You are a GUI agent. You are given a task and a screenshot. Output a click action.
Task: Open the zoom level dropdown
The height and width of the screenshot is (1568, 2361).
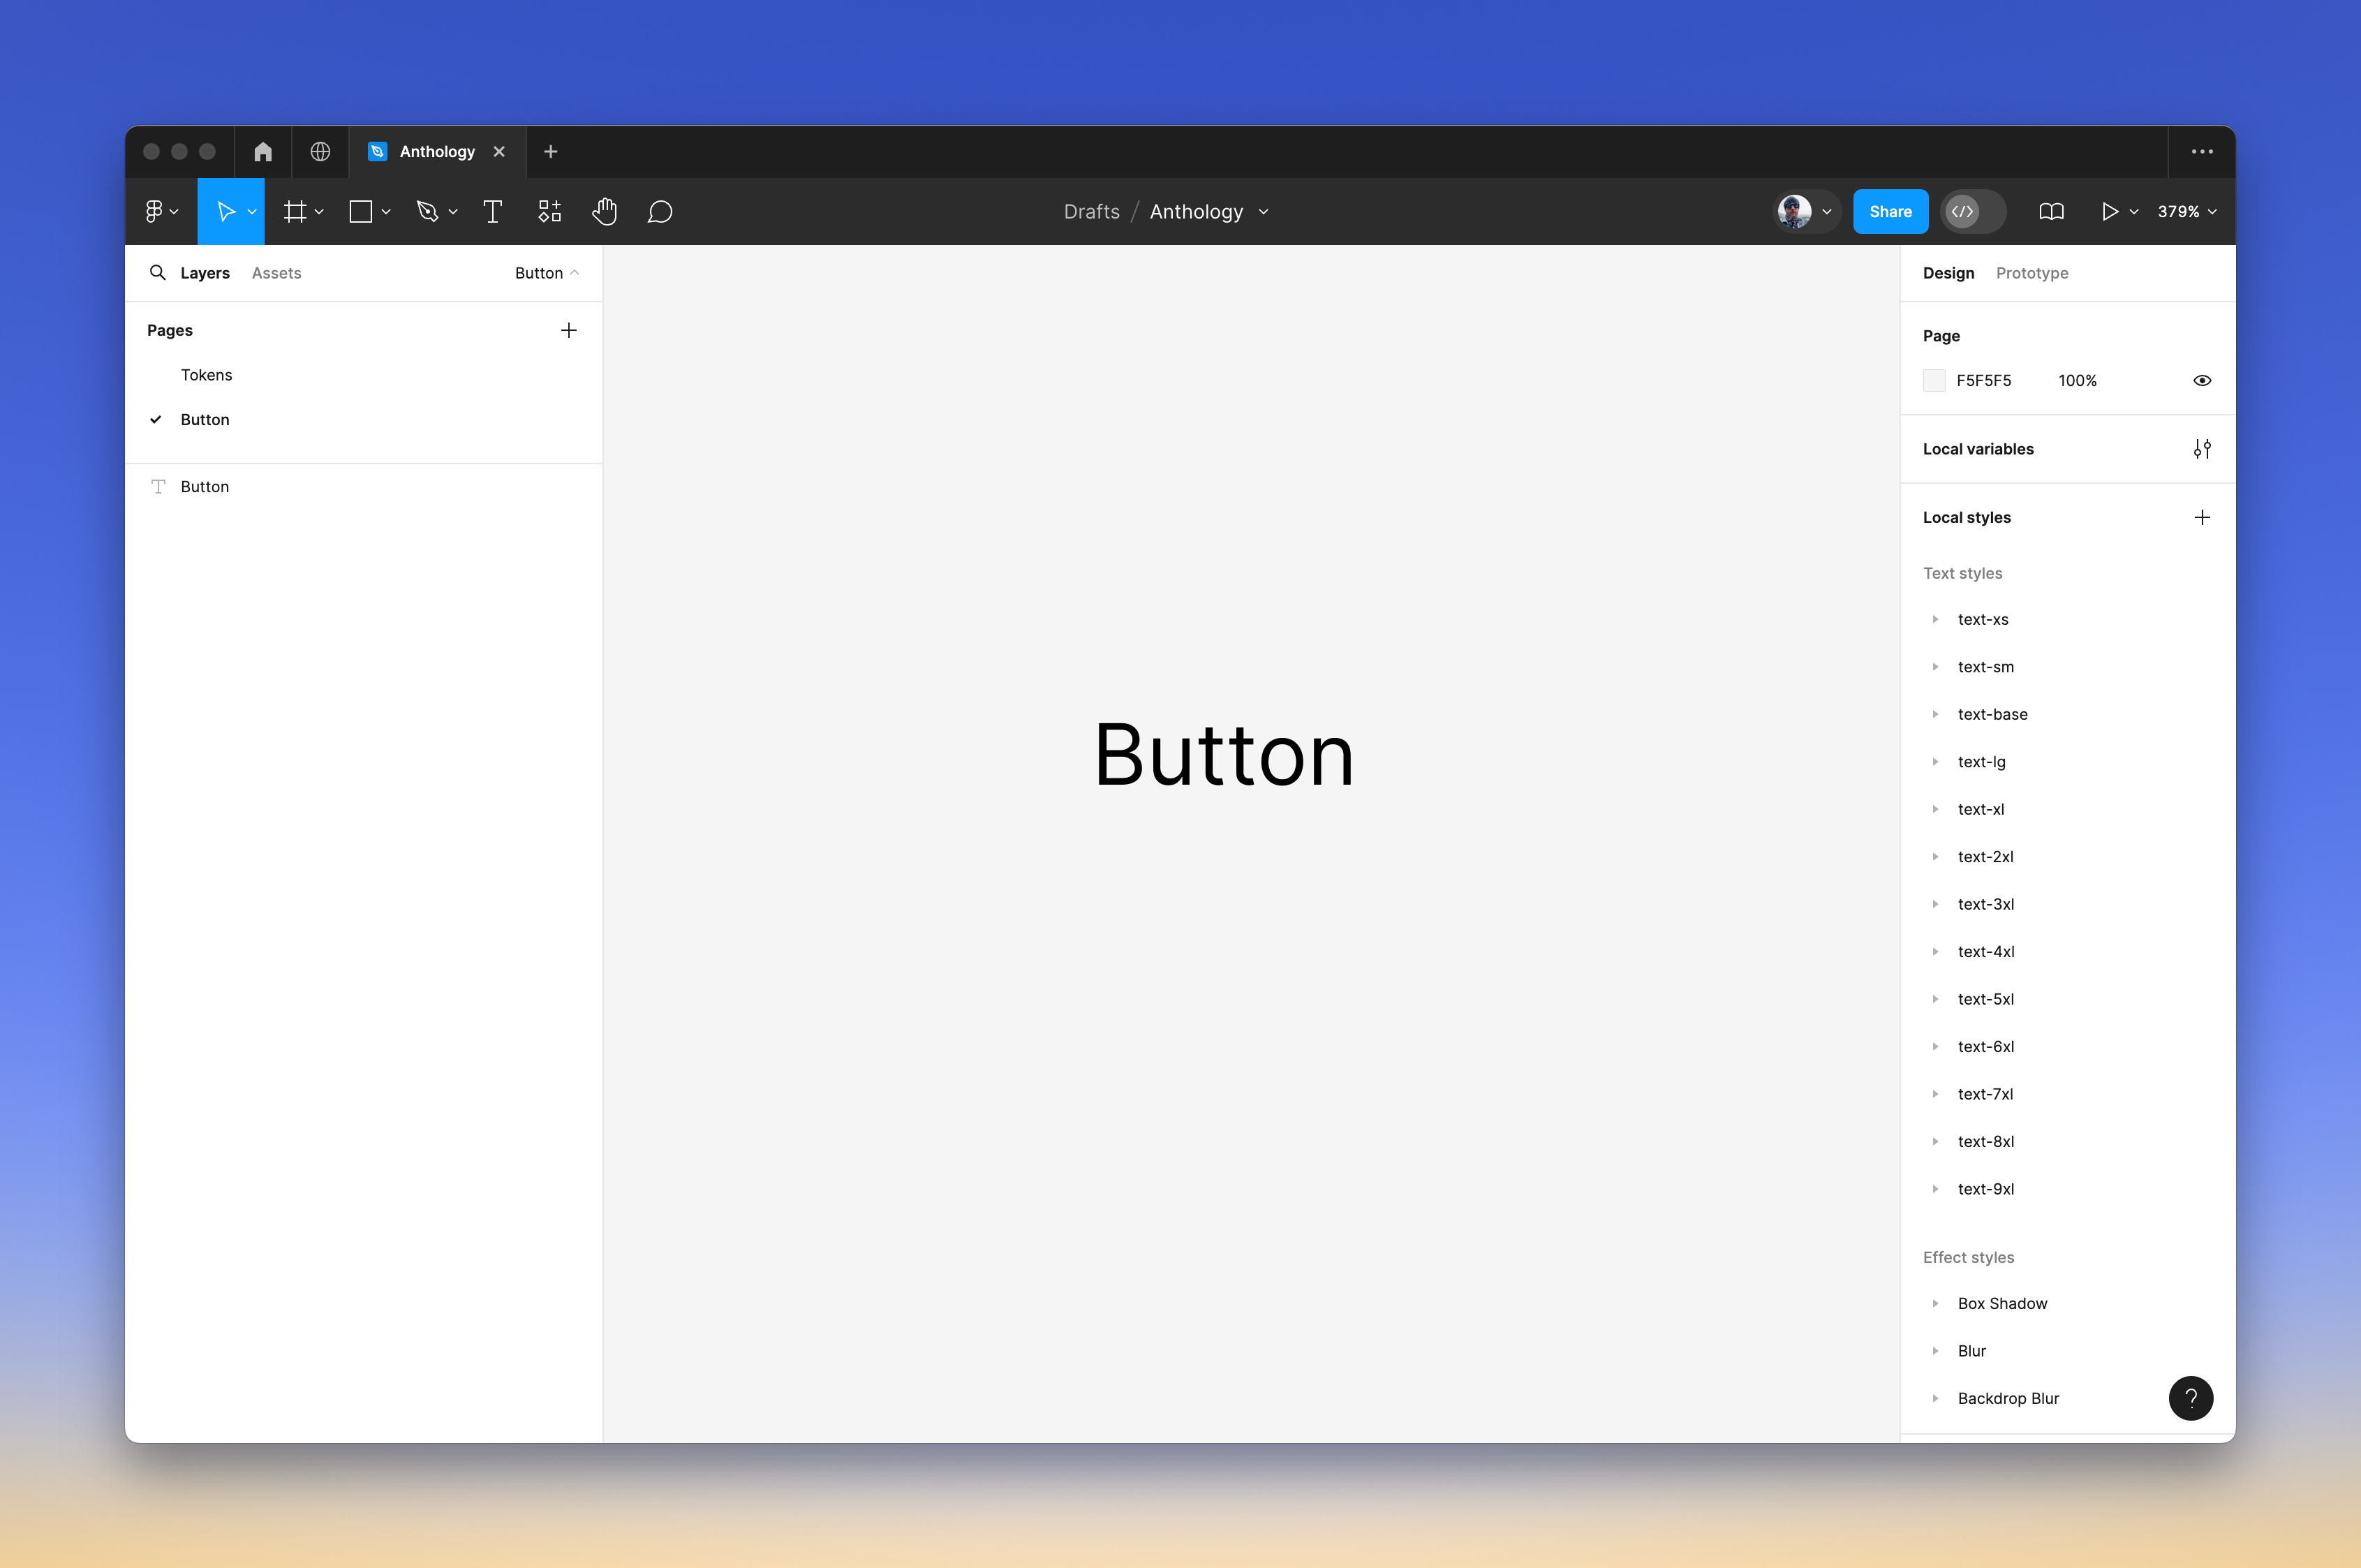click(2186, 211)
